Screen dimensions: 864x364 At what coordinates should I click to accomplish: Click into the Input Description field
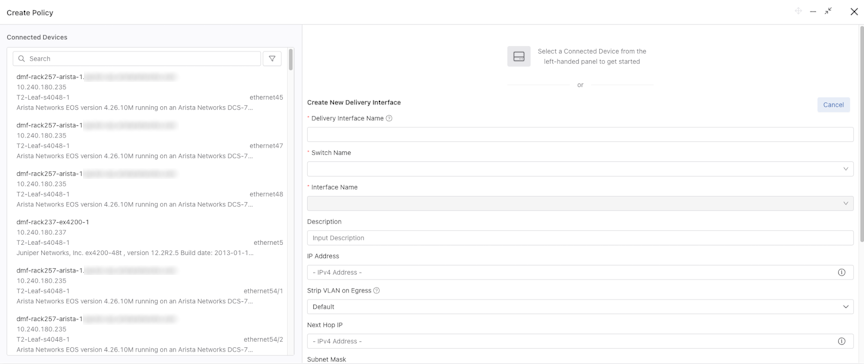pos(580,238)
